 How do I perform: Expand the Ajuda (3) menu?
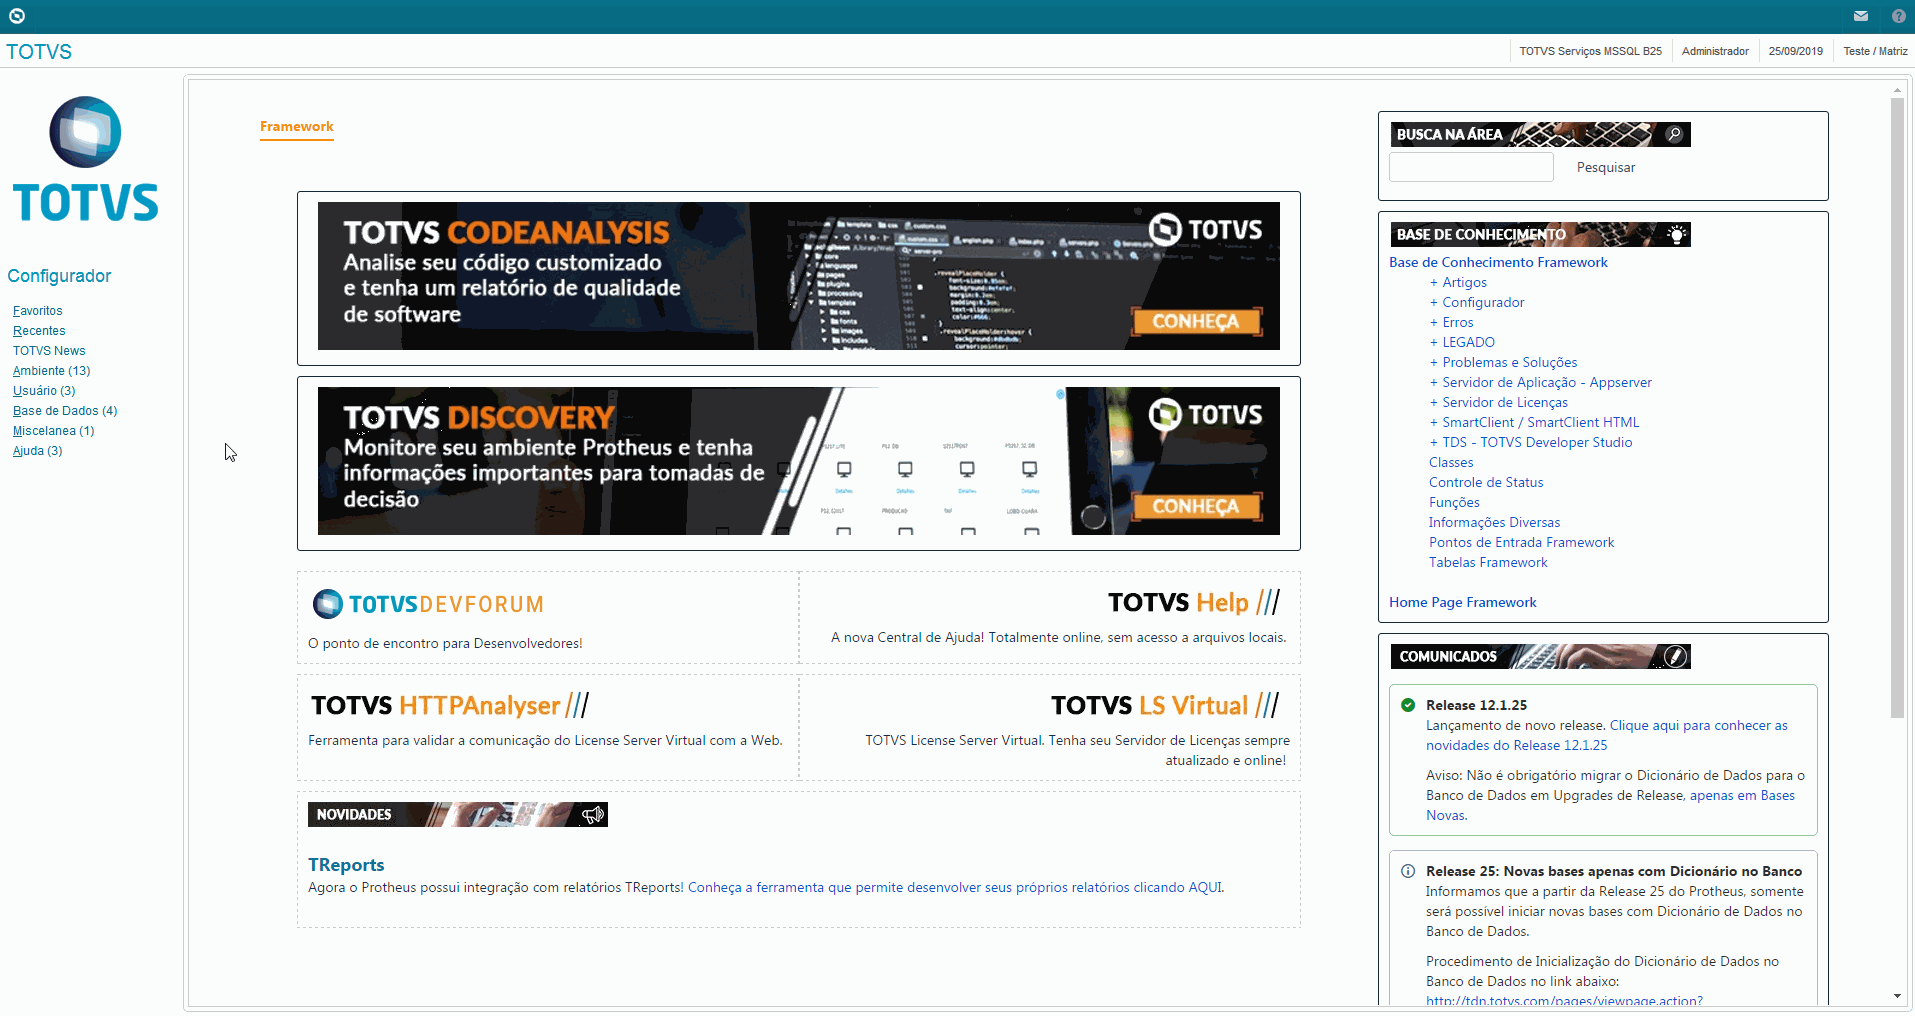[38, 451]
